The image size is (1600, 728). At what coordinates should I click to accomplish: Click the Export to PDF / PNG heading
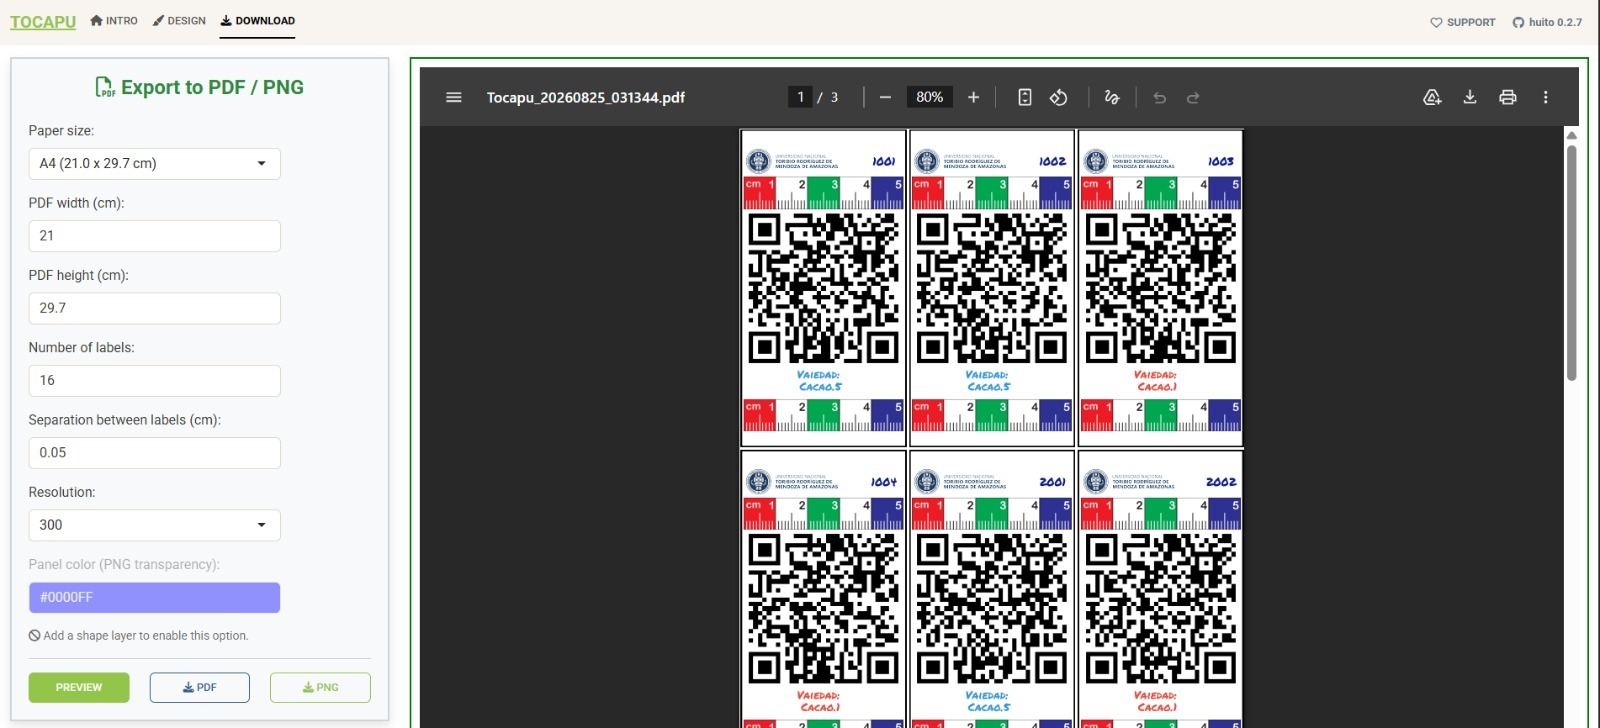tap(200, 87)
